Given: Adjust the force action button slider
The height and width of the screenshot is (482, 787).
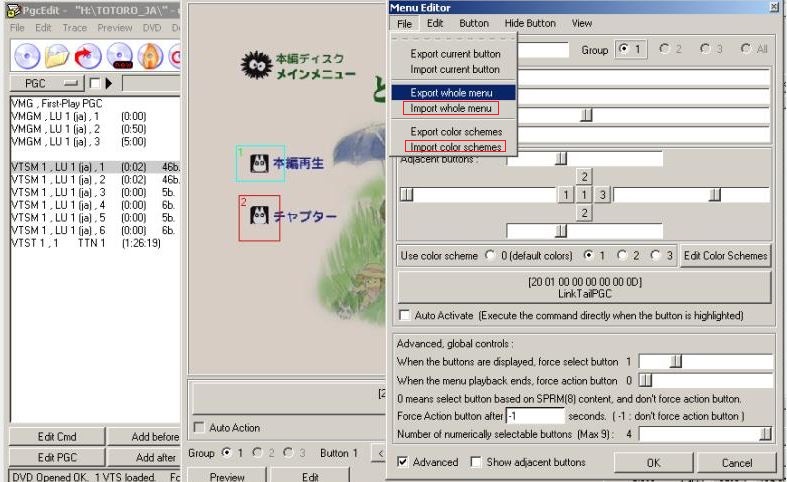Looking at the screenshot, I should click(646, 381).
